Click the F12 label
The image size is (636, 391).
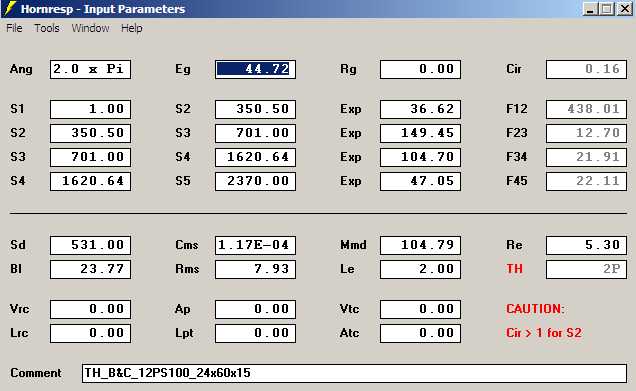click(x=517, y=109)
